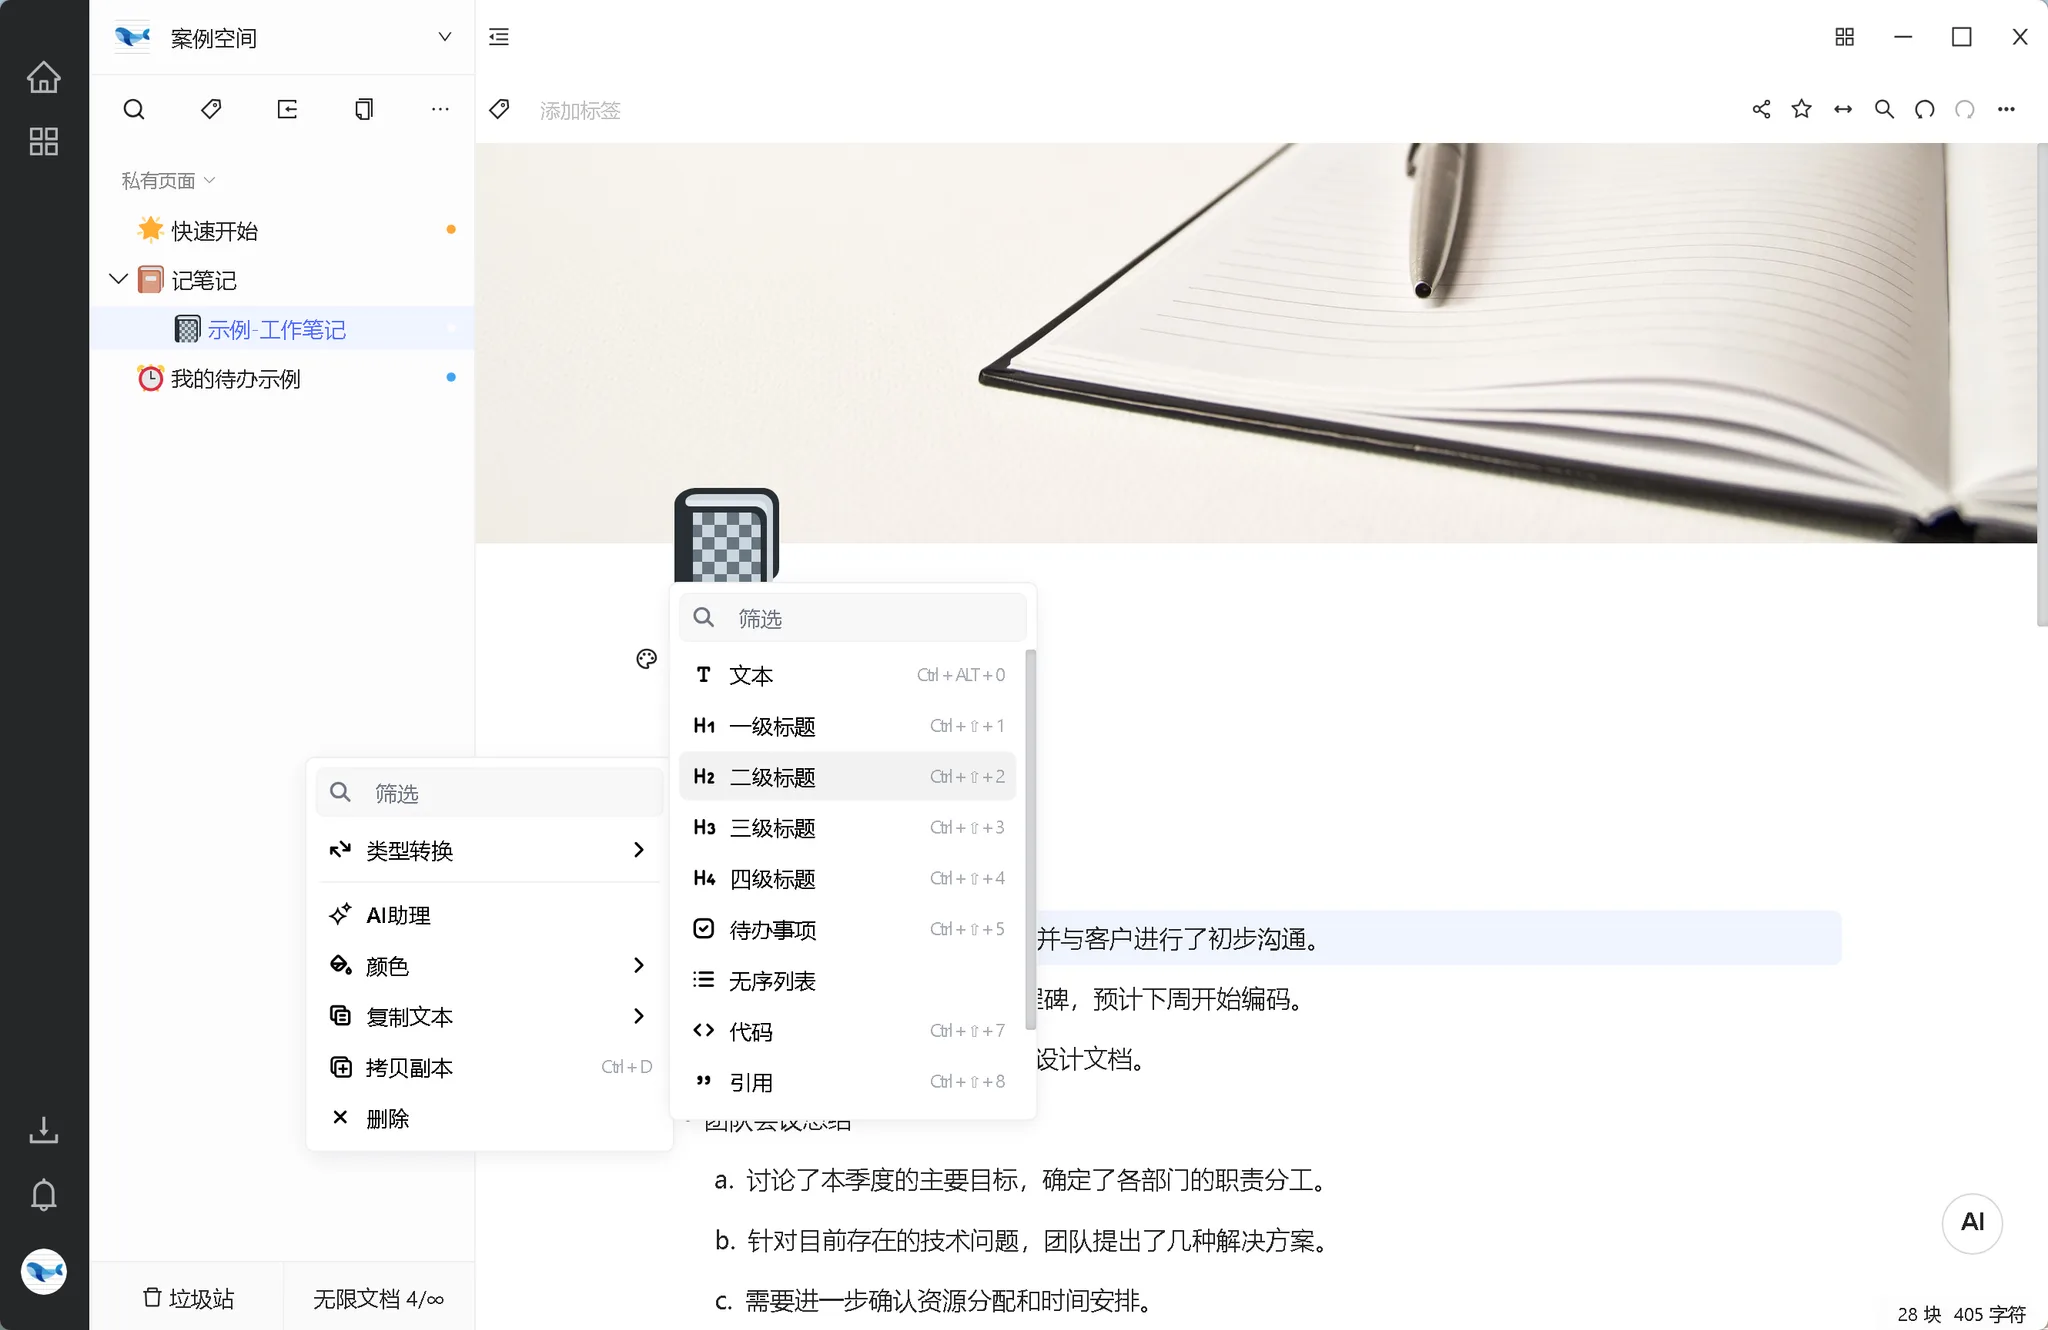Click the palette block handle icon
This screenshot has height=1330, width=2048.
pos(646,658)
